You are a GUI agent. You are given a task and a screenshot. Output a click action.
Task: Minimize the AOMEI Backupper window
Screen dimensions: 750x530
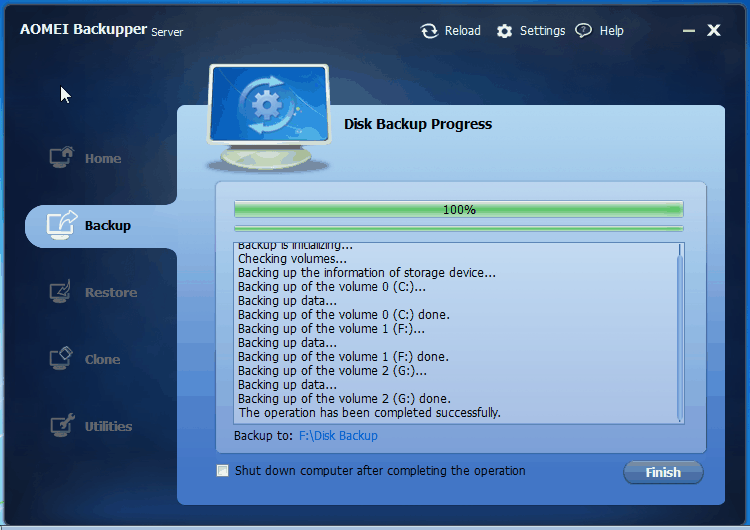click(689, 31)
